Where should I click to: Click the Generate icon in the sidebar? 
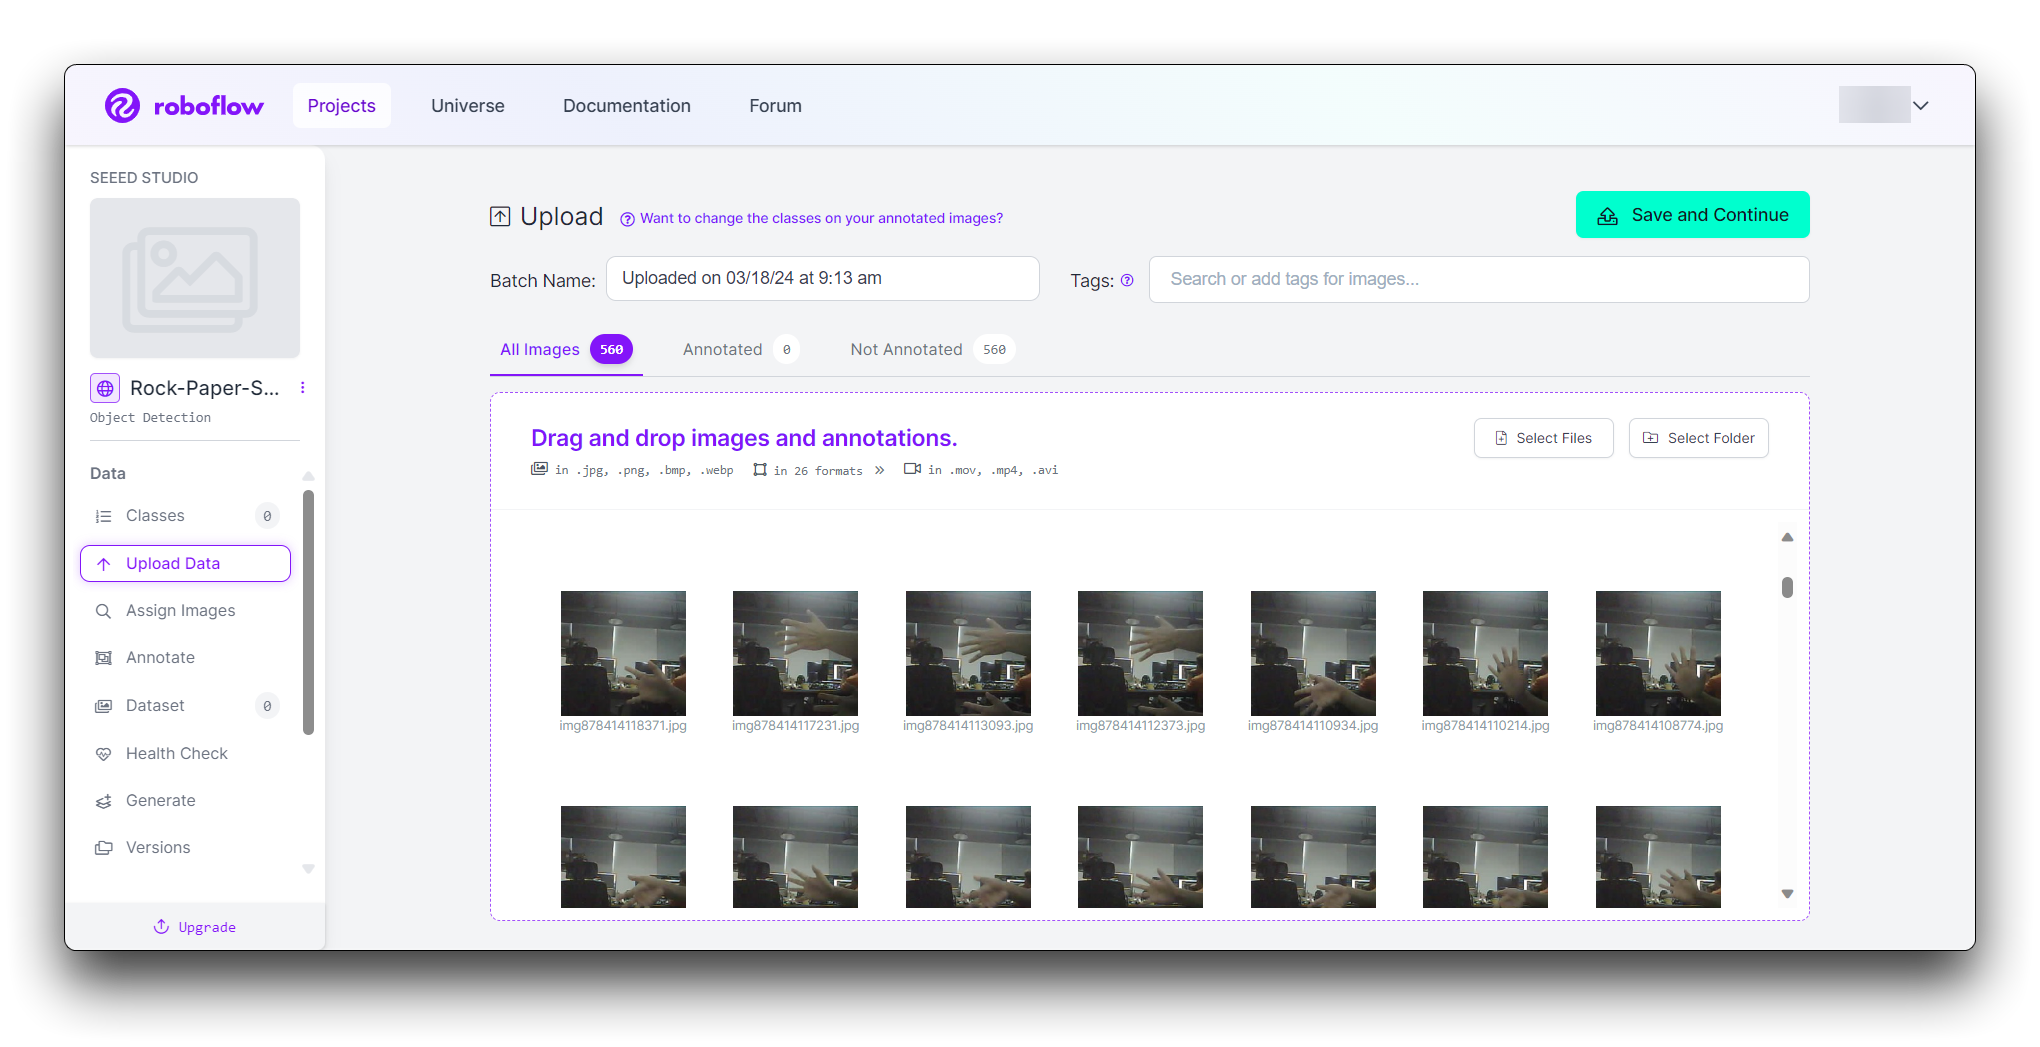pos(103,801)
